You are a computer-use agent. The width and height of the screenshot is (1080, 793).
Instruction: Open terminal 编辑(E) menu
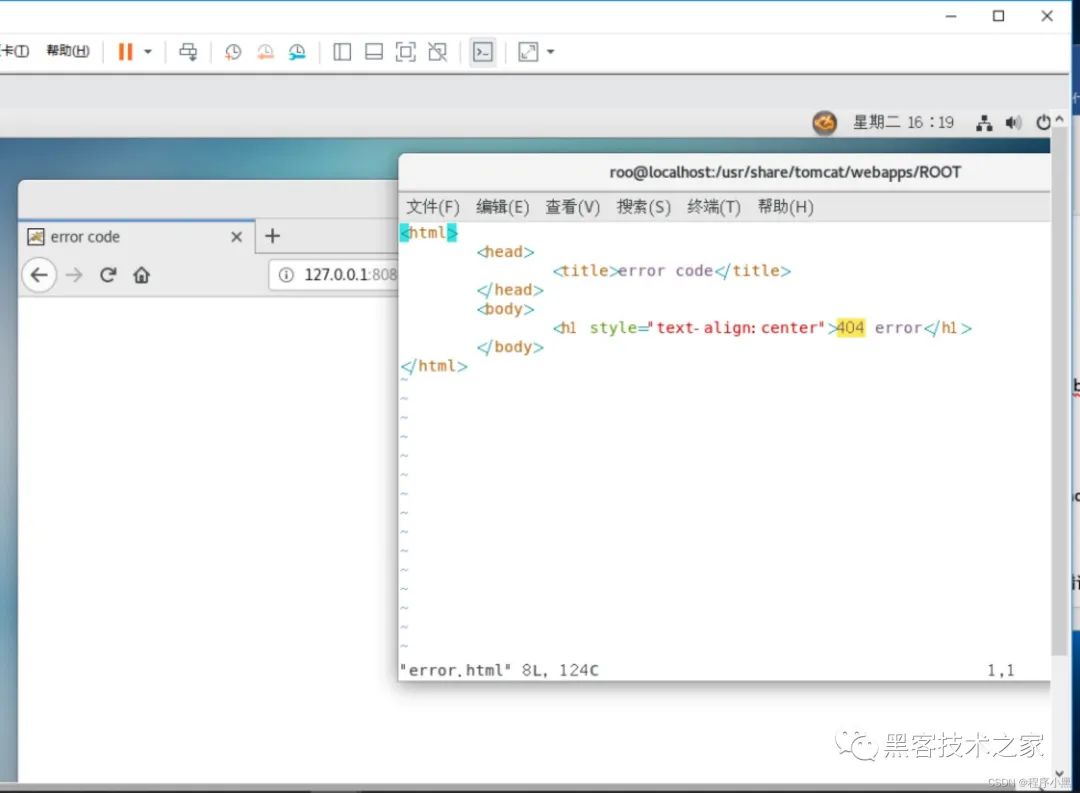coord(503,207)
